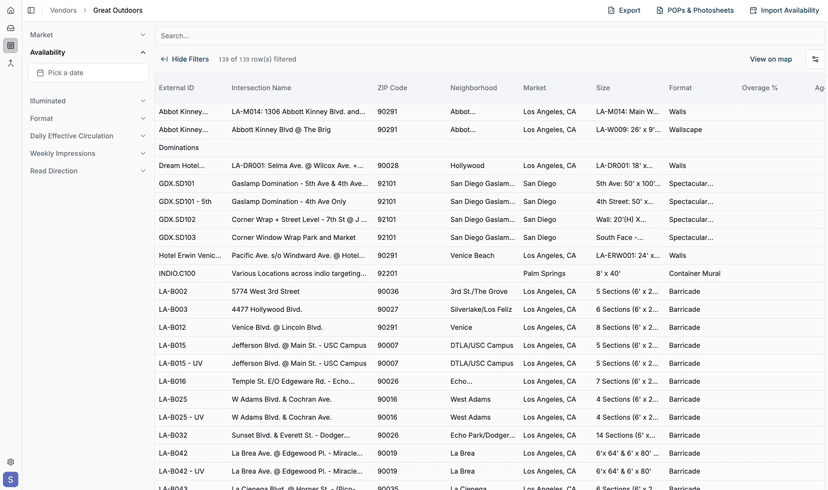828x490 pixels.
Task: Open table column settings sliders icon
Action: [815, 59]
